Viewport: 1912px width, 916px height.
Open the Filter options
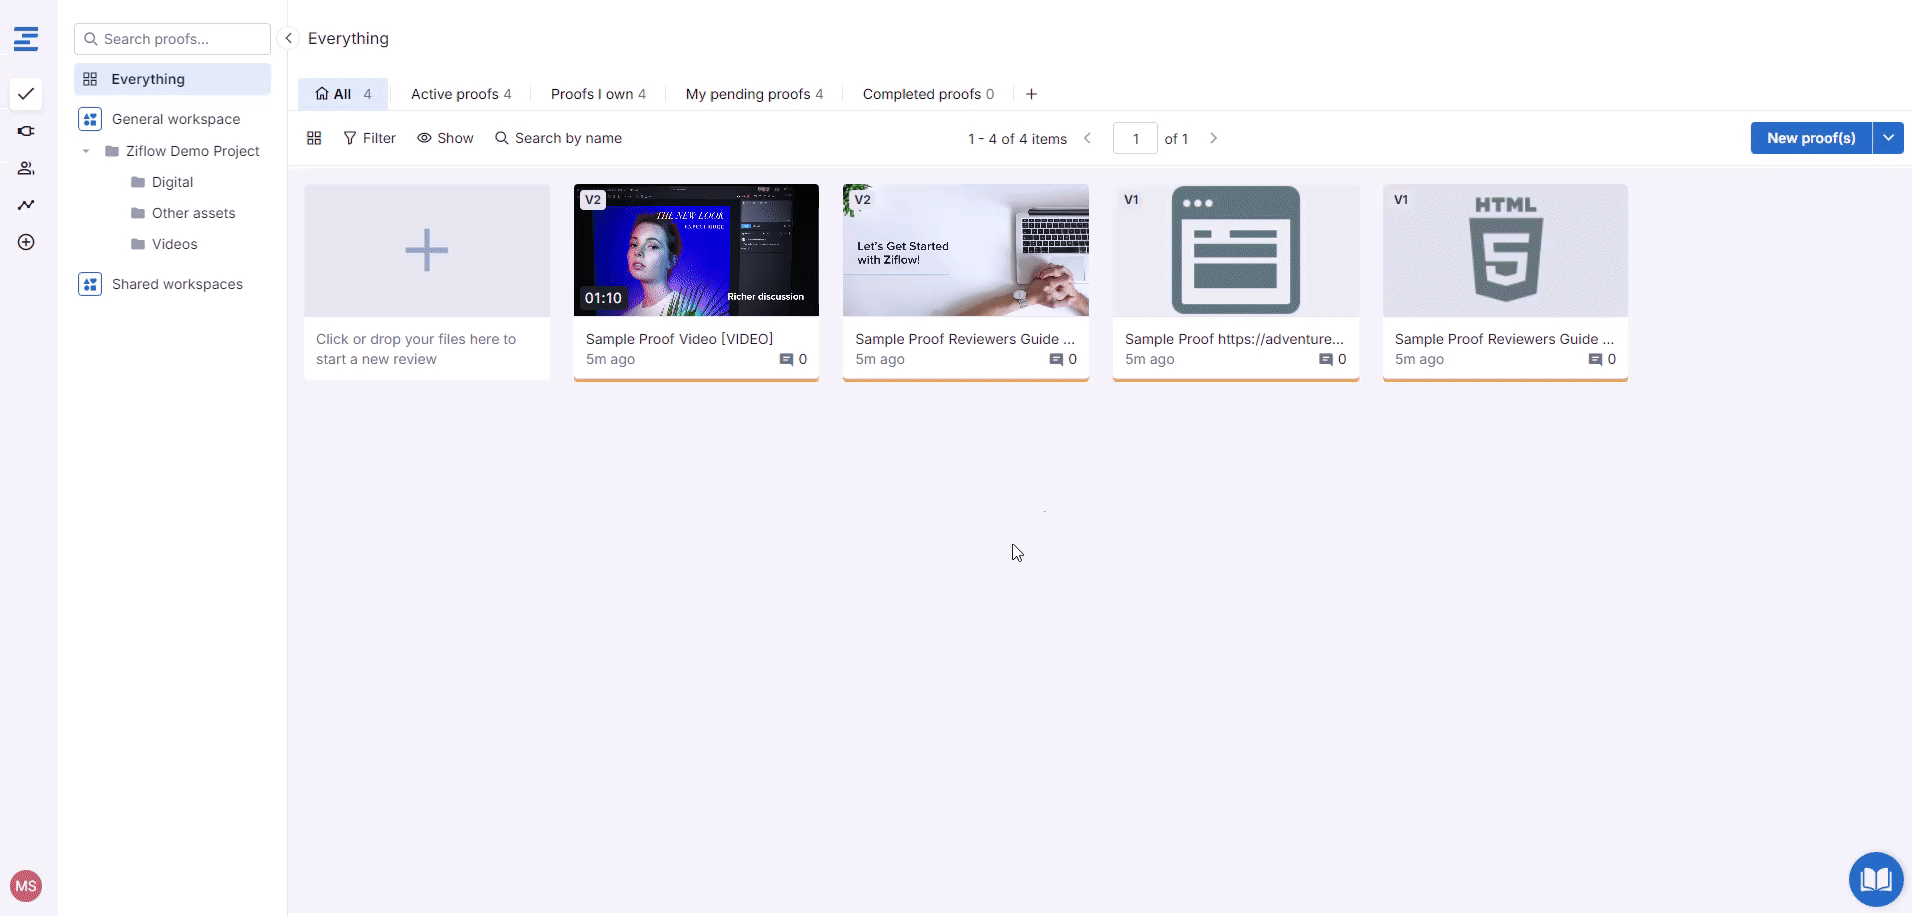(x=369, y=138)
